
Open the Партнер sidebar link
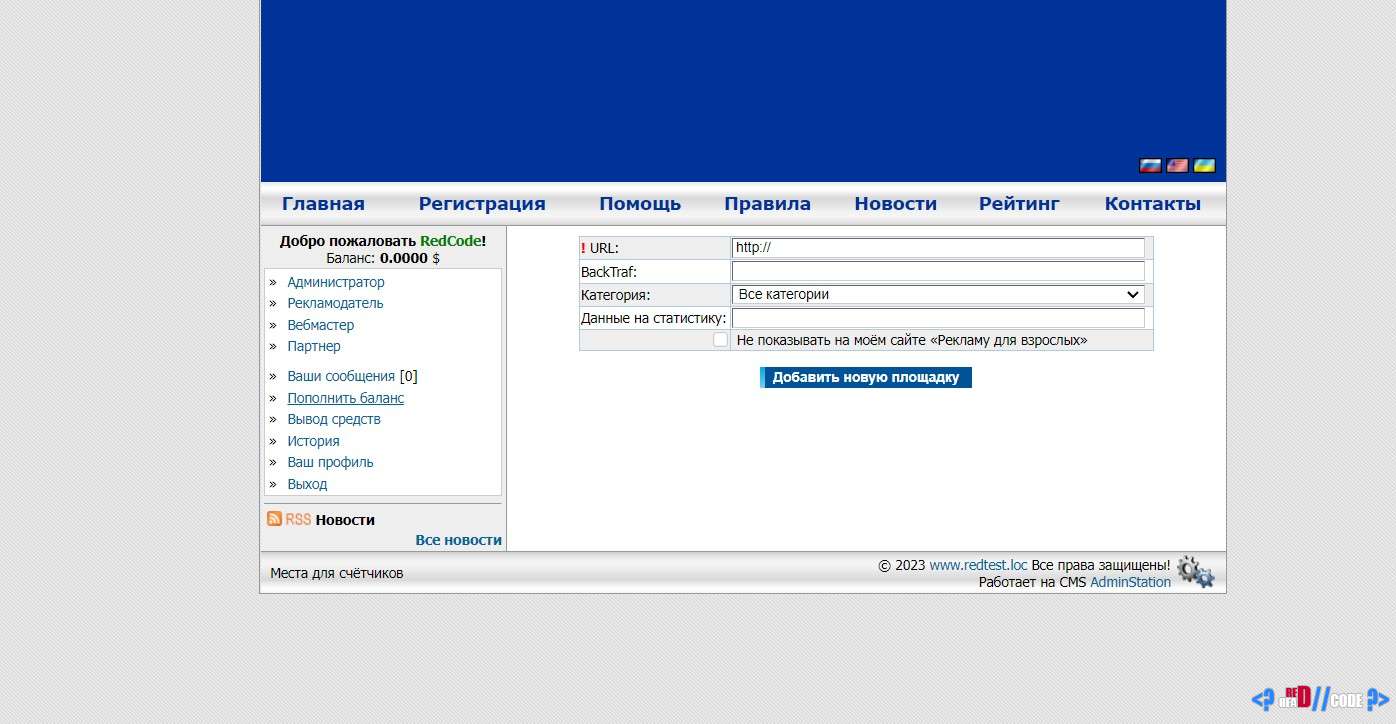314,346
